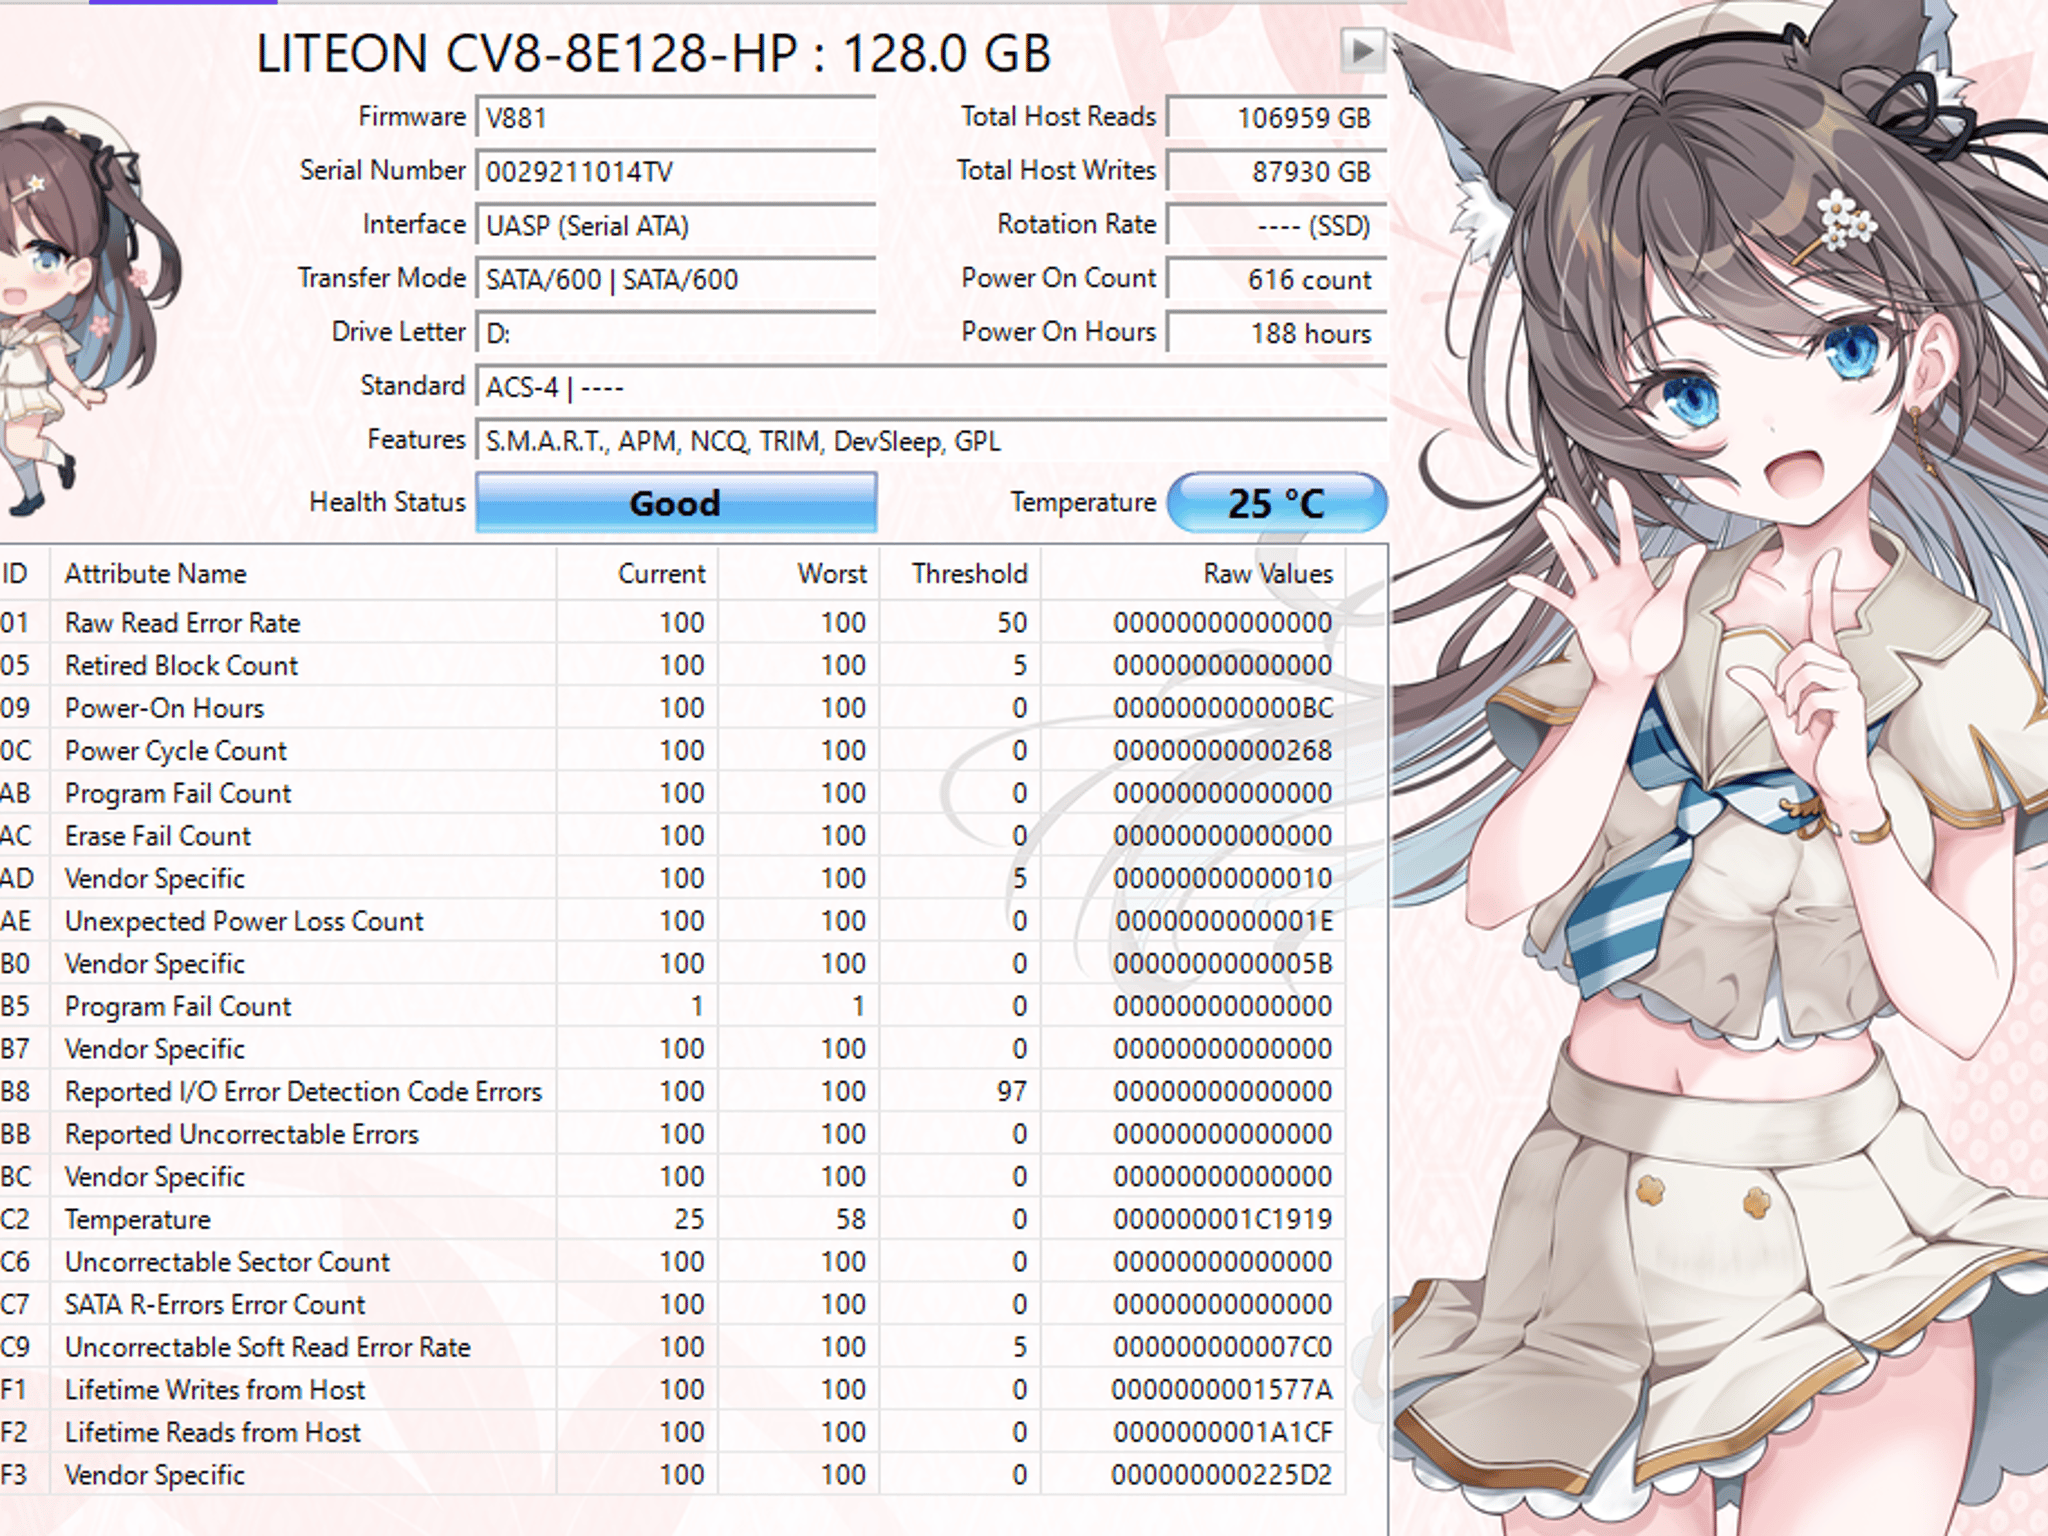The image size is (2048, 1536).
Task: Click the Power On Count value 616 count
Action: coord(1277,279)
